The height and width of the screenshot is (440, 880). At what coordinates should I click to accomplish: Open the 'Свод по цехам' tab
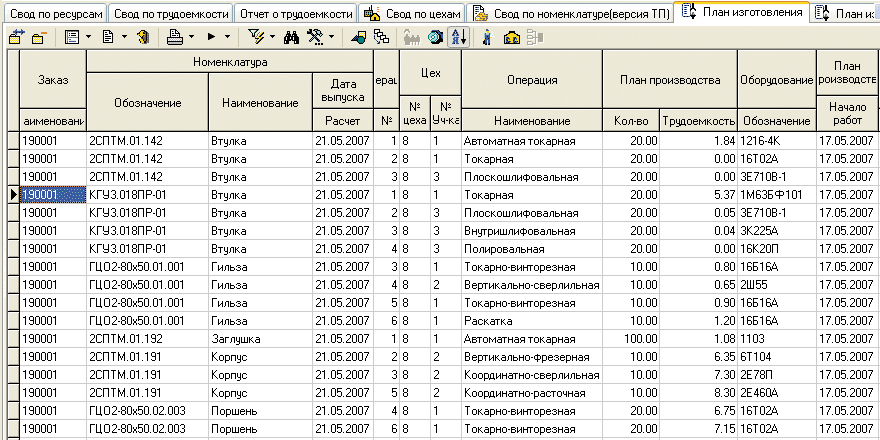pos(410,13)
